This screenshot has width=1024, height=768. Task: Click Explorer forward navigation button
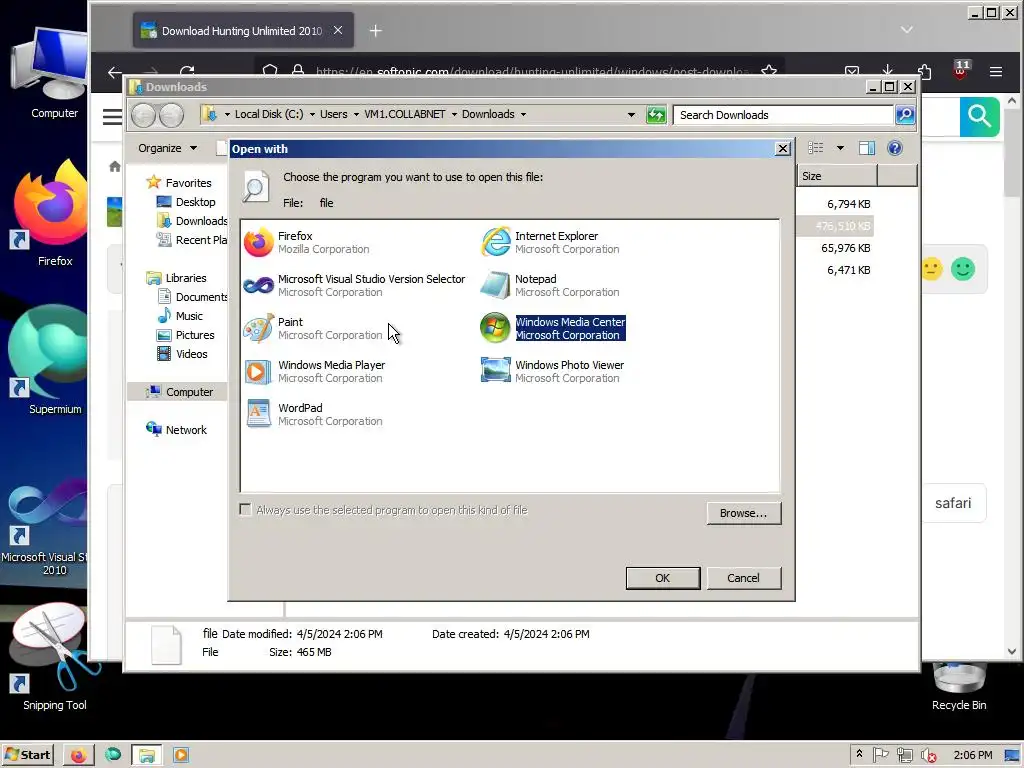tap(171, 116)
